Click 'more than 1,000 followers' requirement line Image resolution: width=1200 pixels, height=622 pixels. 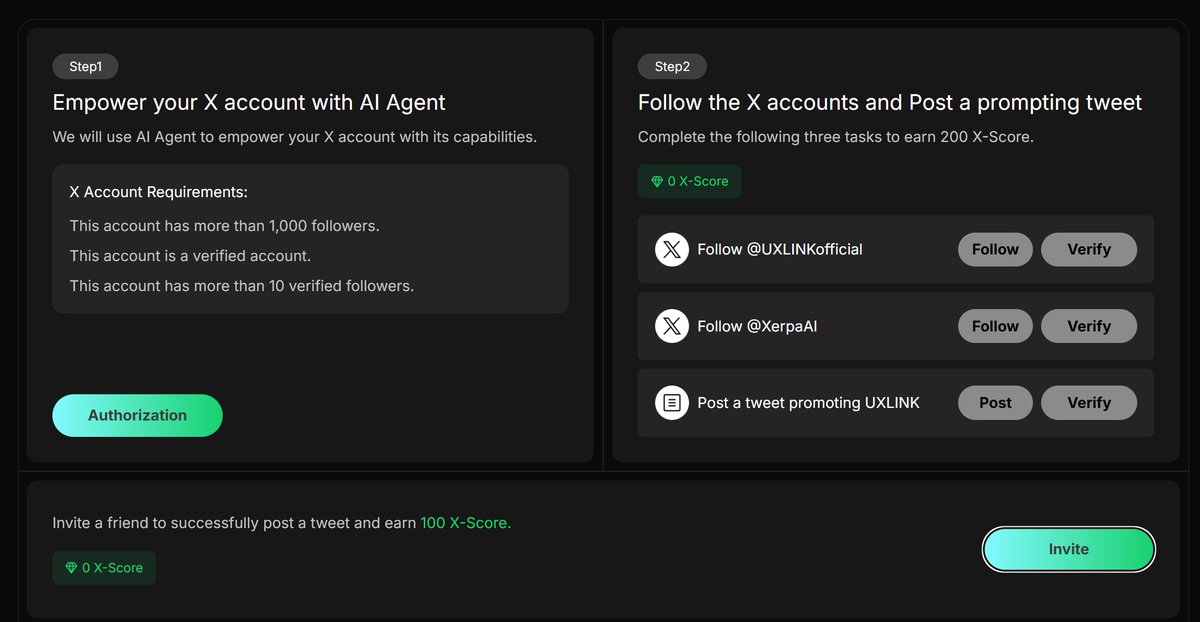click(224, 226)
